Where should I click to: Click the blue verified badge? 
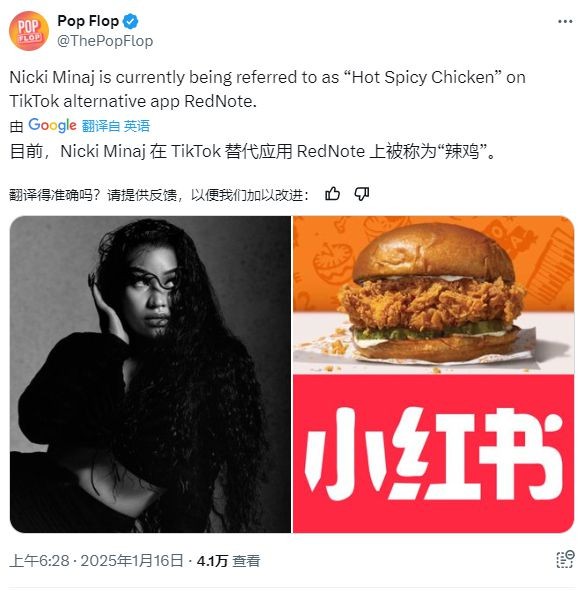click(x=131, y=21)
